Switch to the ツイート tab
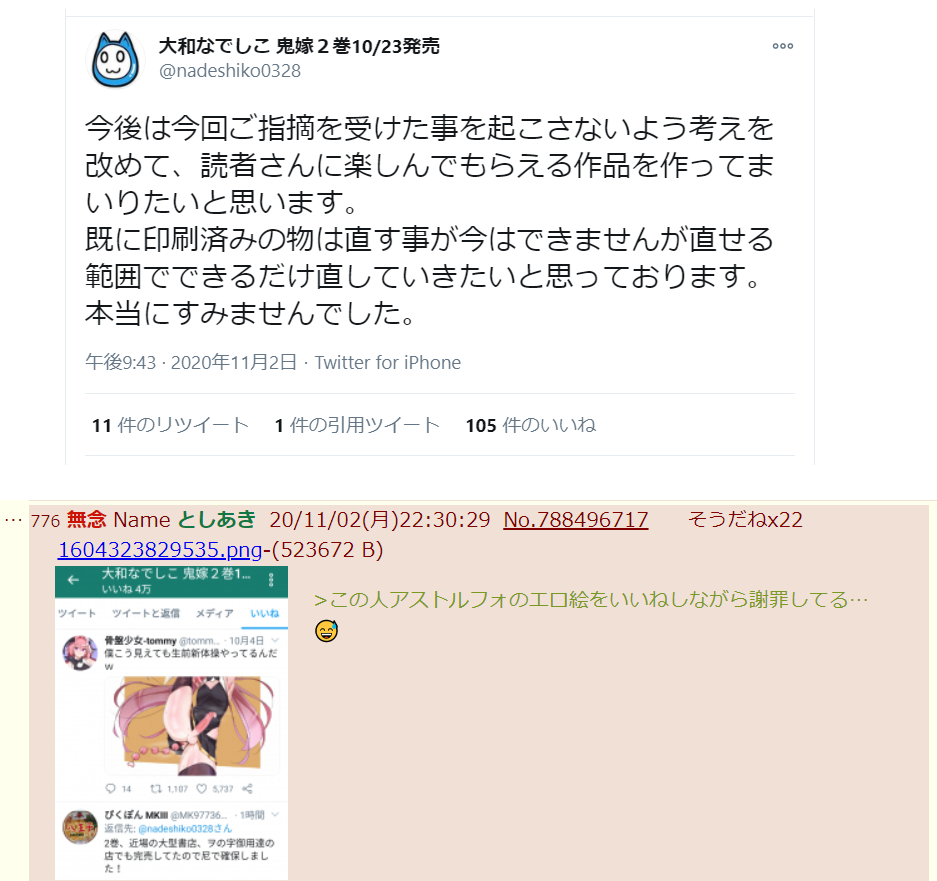937x881 pixels. coord(76,613)
